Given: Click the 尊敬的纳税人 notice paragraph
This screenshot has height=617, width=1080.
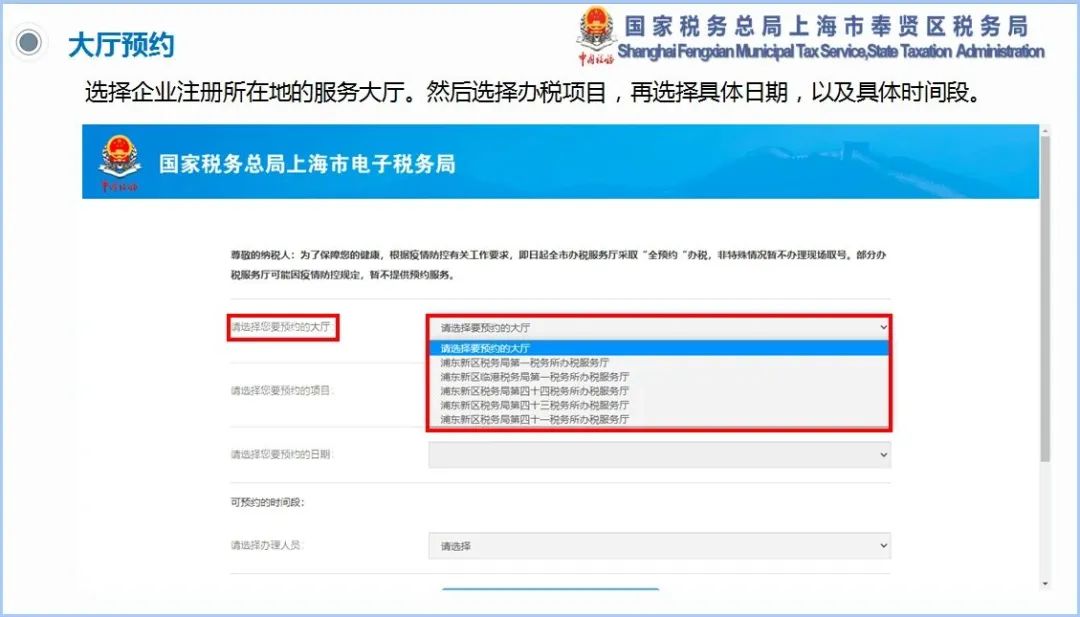Looking at the screenshot, I should pos(559,264).
